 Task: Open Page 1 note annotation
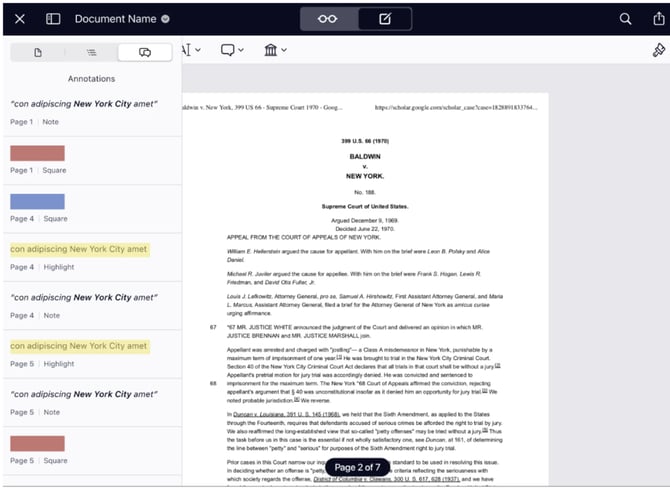[x=91, y=110]
